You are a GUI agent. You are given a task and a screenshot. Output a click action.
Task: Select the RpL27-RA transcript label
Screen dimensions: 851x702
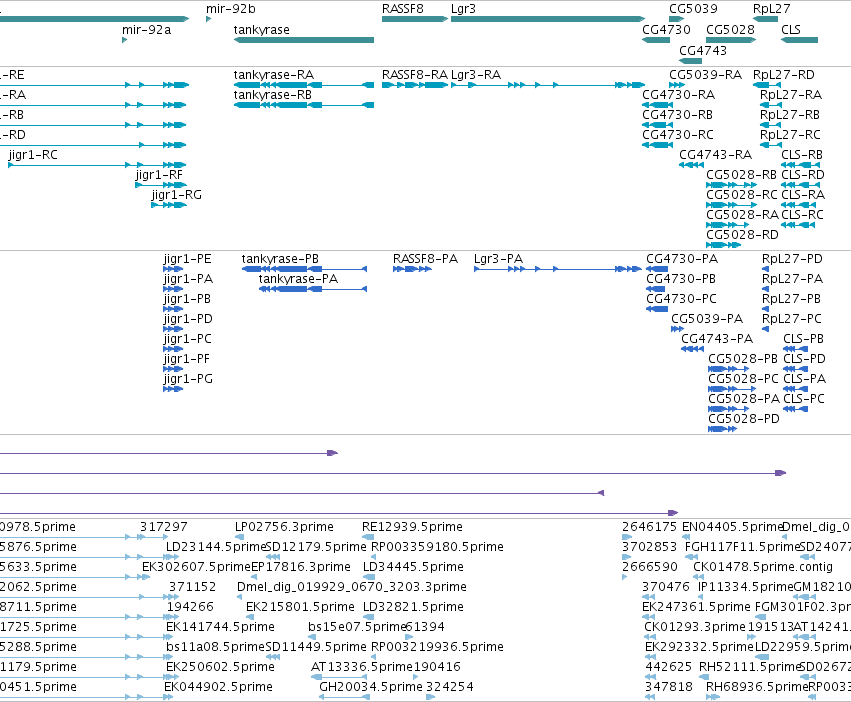point(791,94)
